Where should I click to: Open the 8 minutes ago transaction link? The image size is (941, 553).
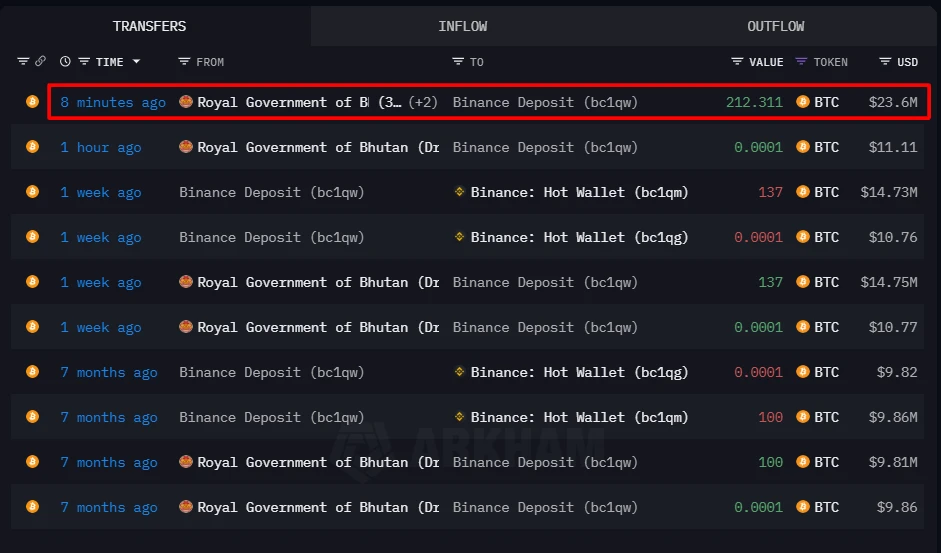pyautogui.click(x=113, y=102)
